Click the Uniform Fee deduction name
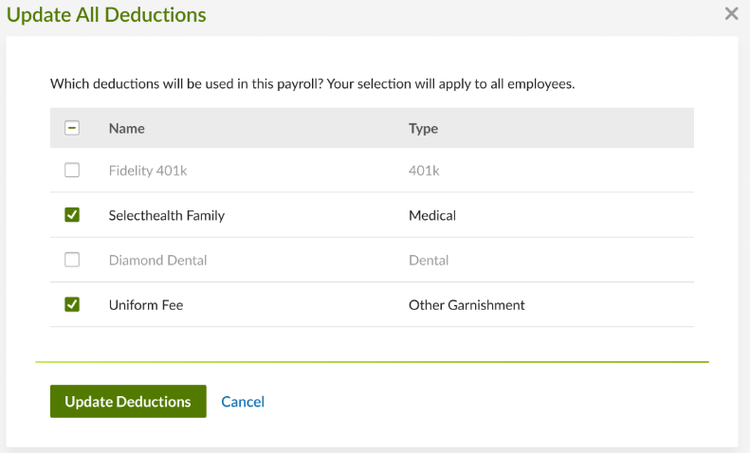The image size is (750, 453). [x=146, y=305]
